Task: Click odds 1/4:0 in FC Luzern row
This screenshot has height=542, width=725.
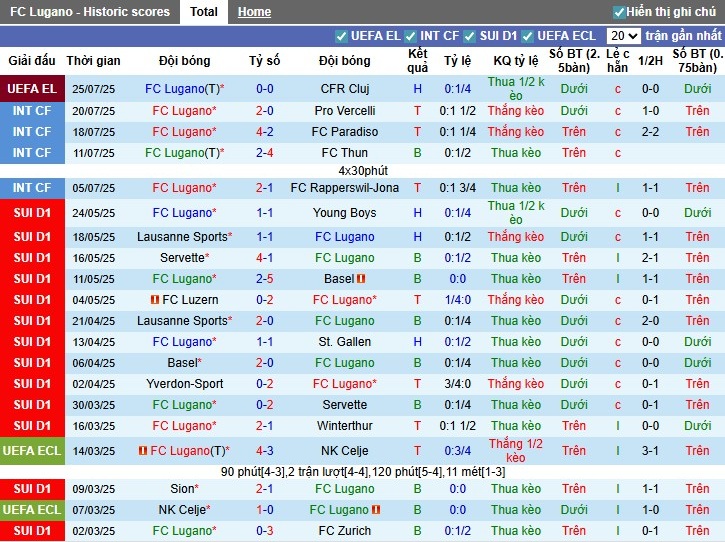Action: pos(457,300)
